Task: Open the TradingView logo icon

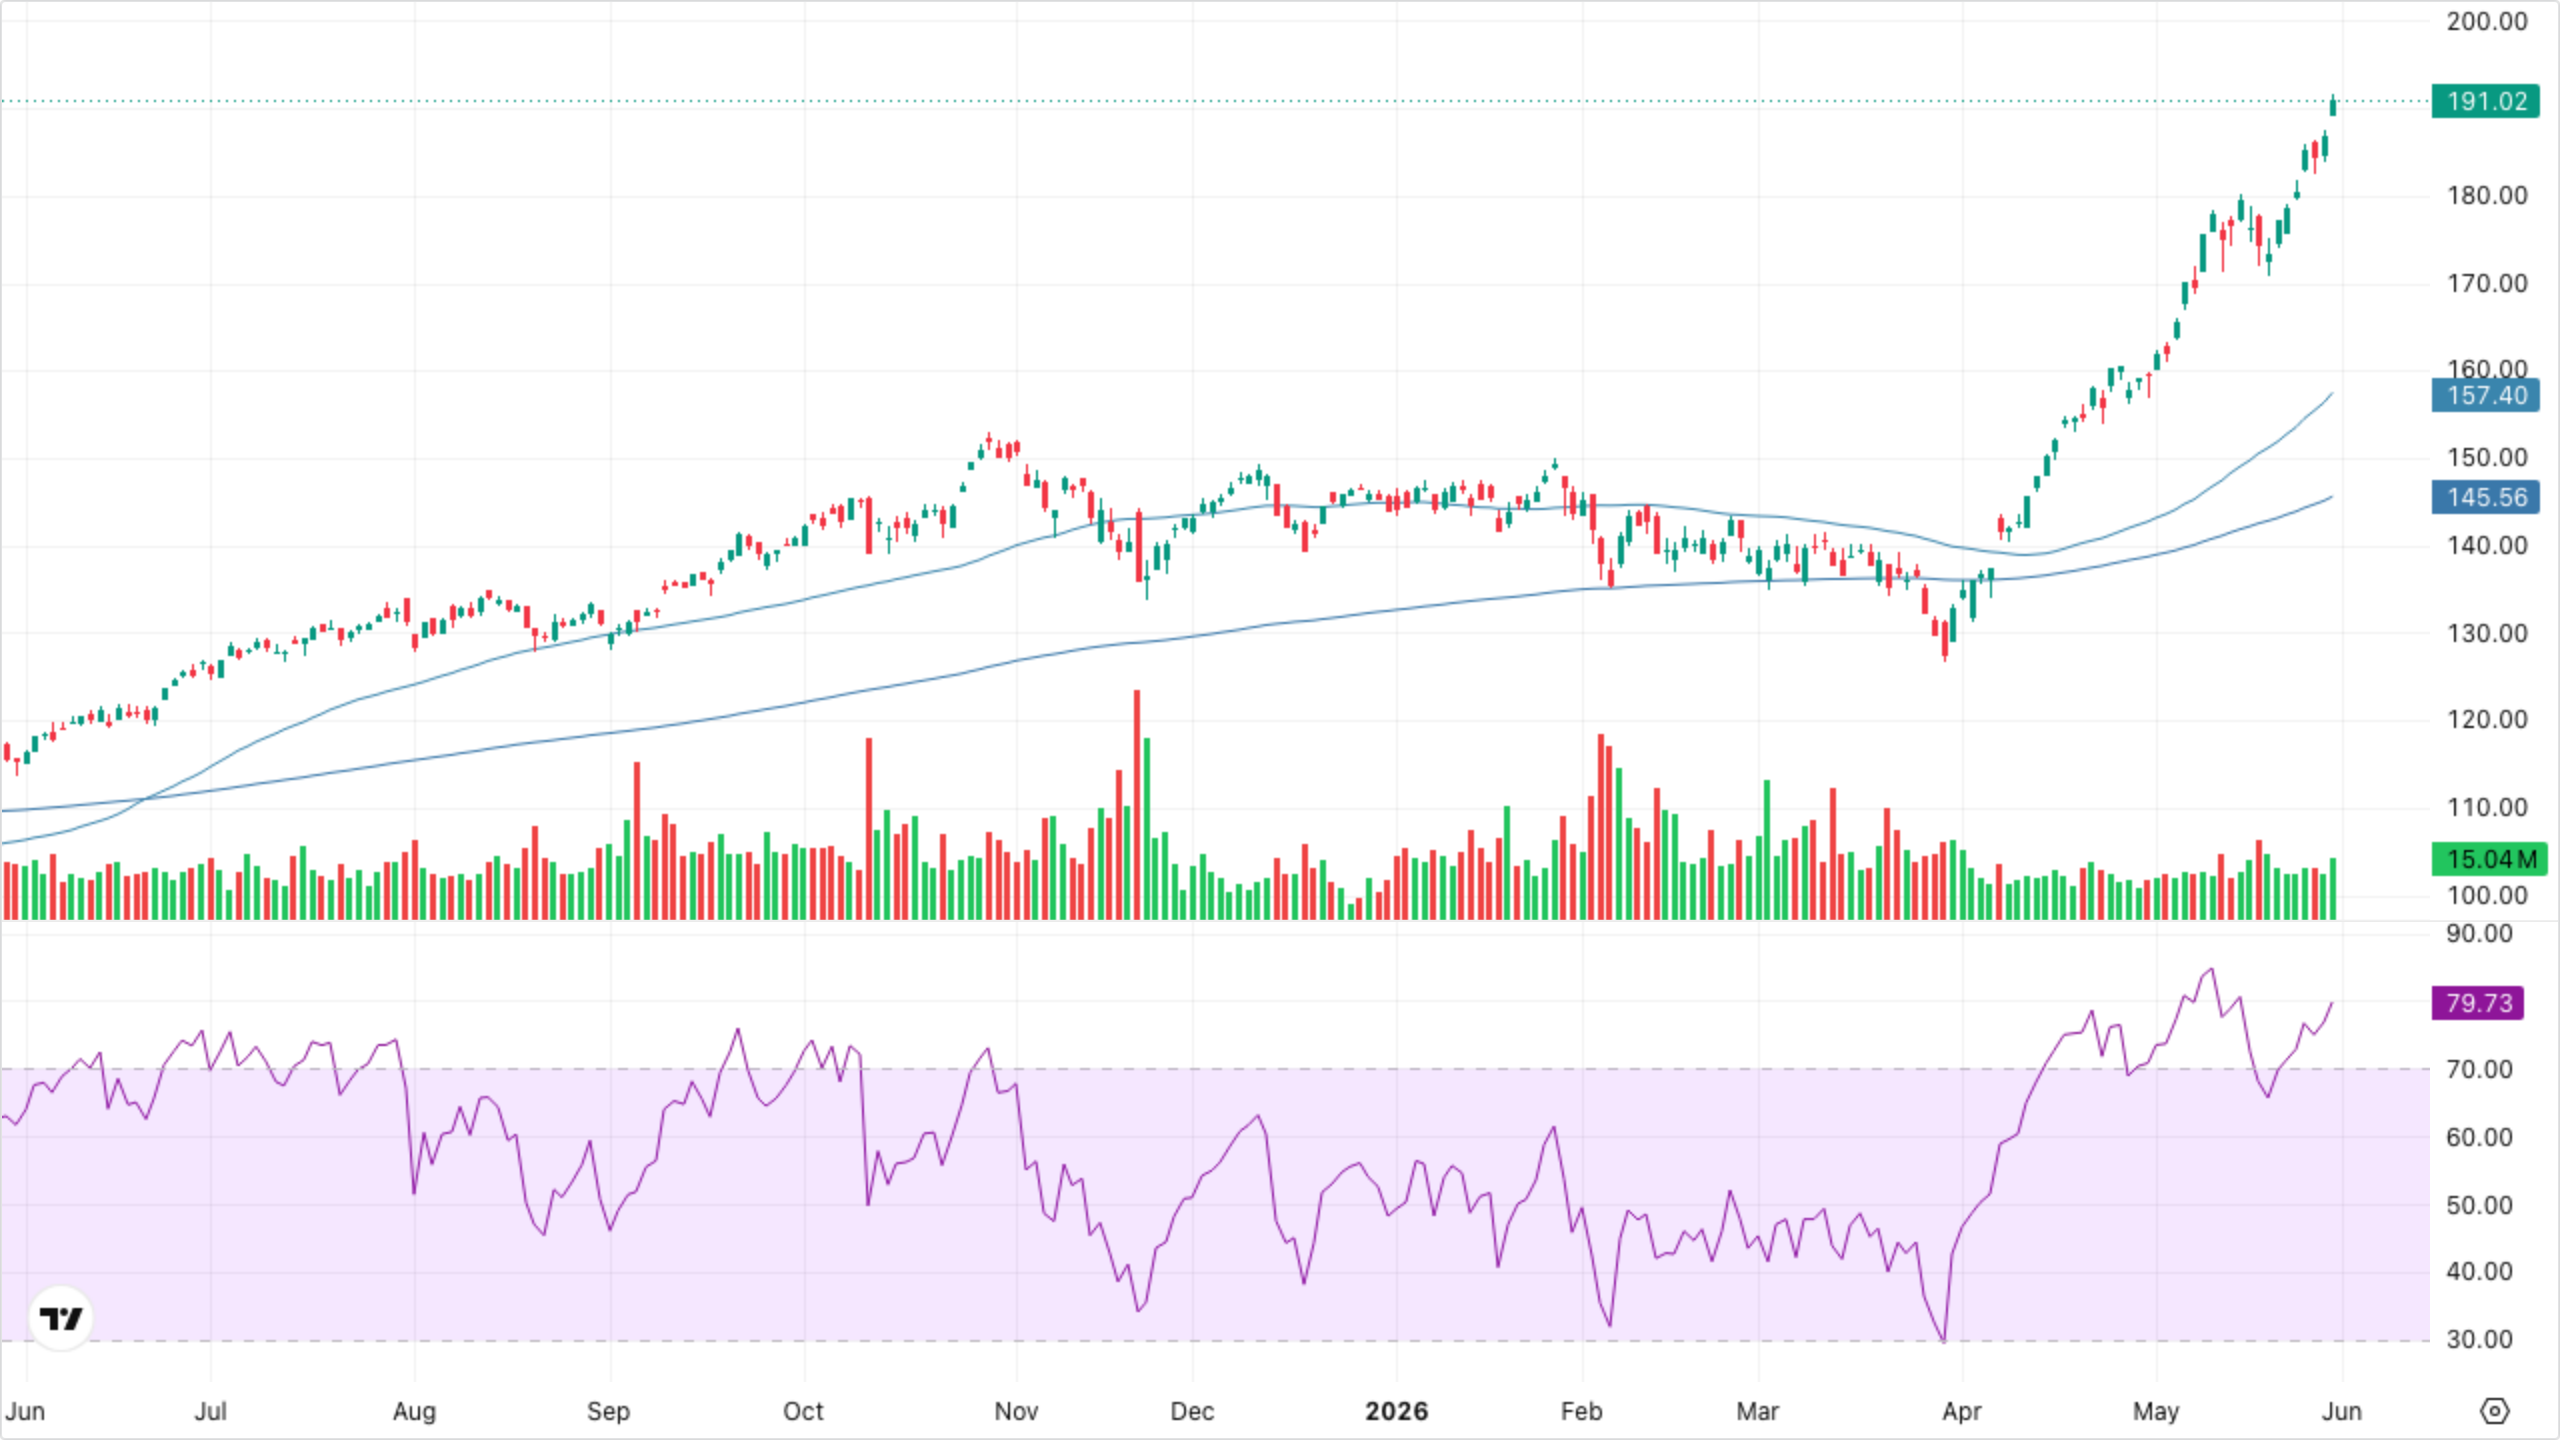Action: click(61, 1318)
